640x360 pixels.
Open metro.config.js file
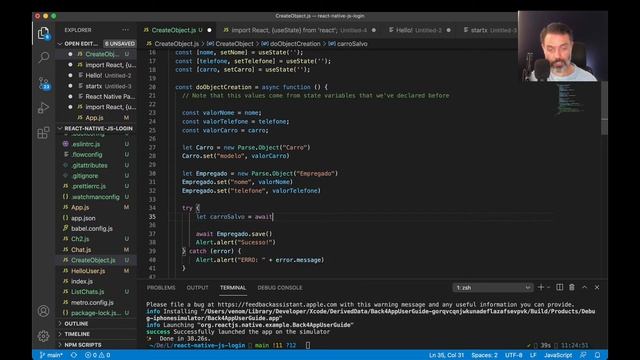coord(96,302)
